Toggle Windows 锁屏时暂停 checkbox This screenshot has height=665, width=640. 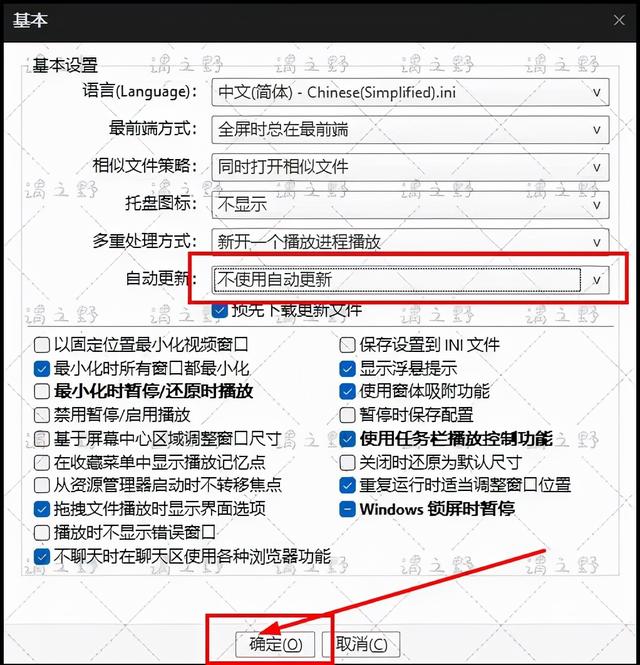coord(347,509)
